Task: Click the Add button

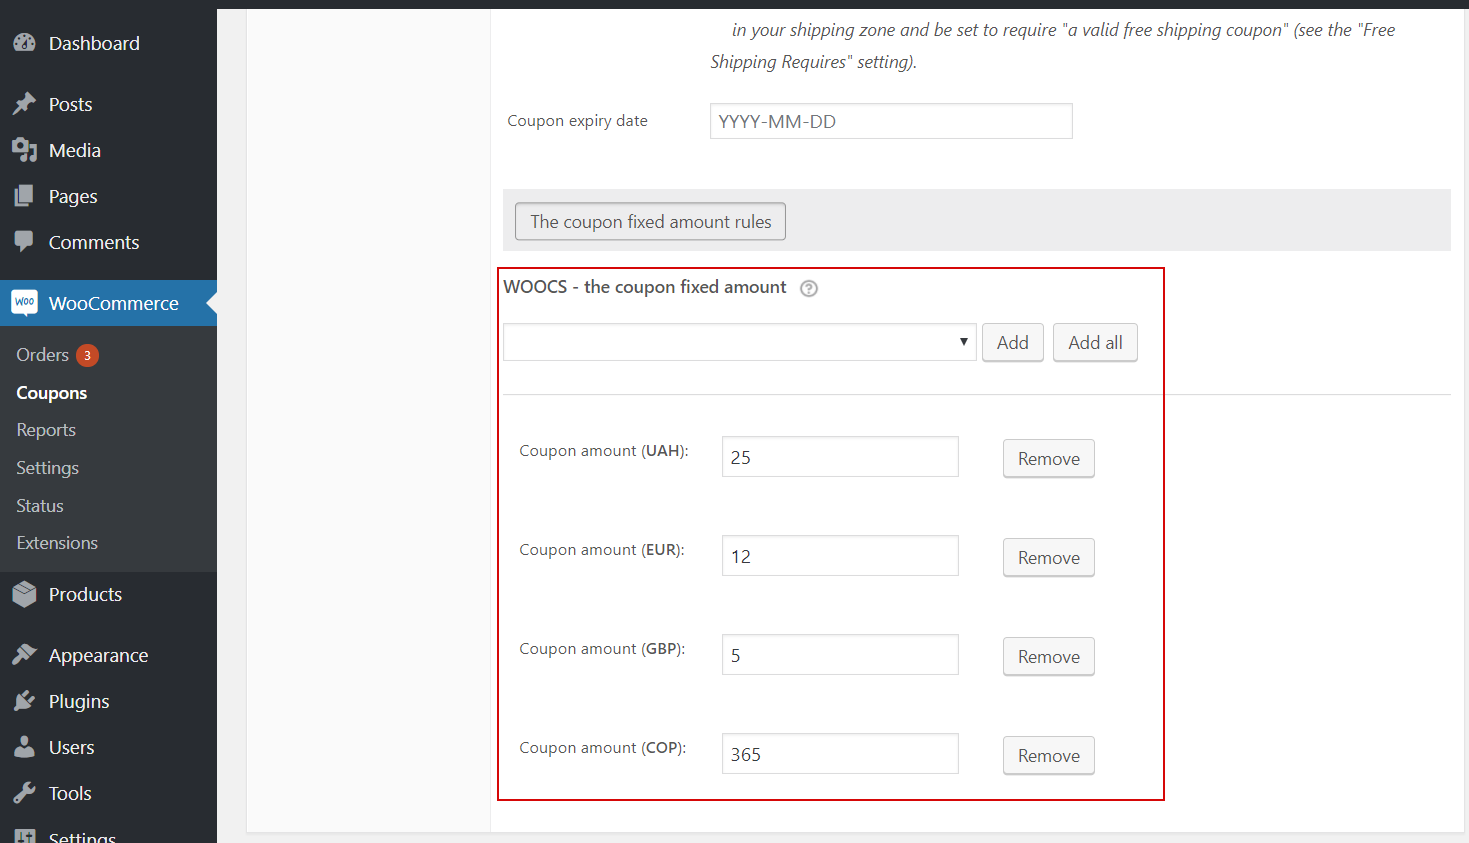Action: (x=1013, y=342)
